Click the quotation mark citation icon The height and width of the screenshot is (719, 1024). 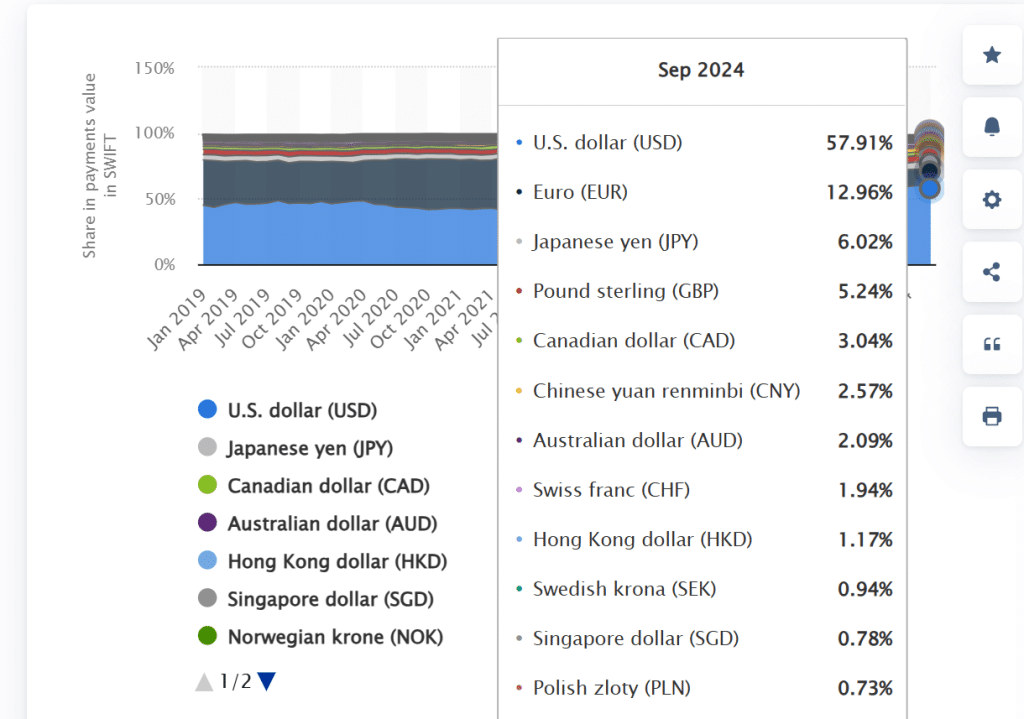(x=991, y=344)
